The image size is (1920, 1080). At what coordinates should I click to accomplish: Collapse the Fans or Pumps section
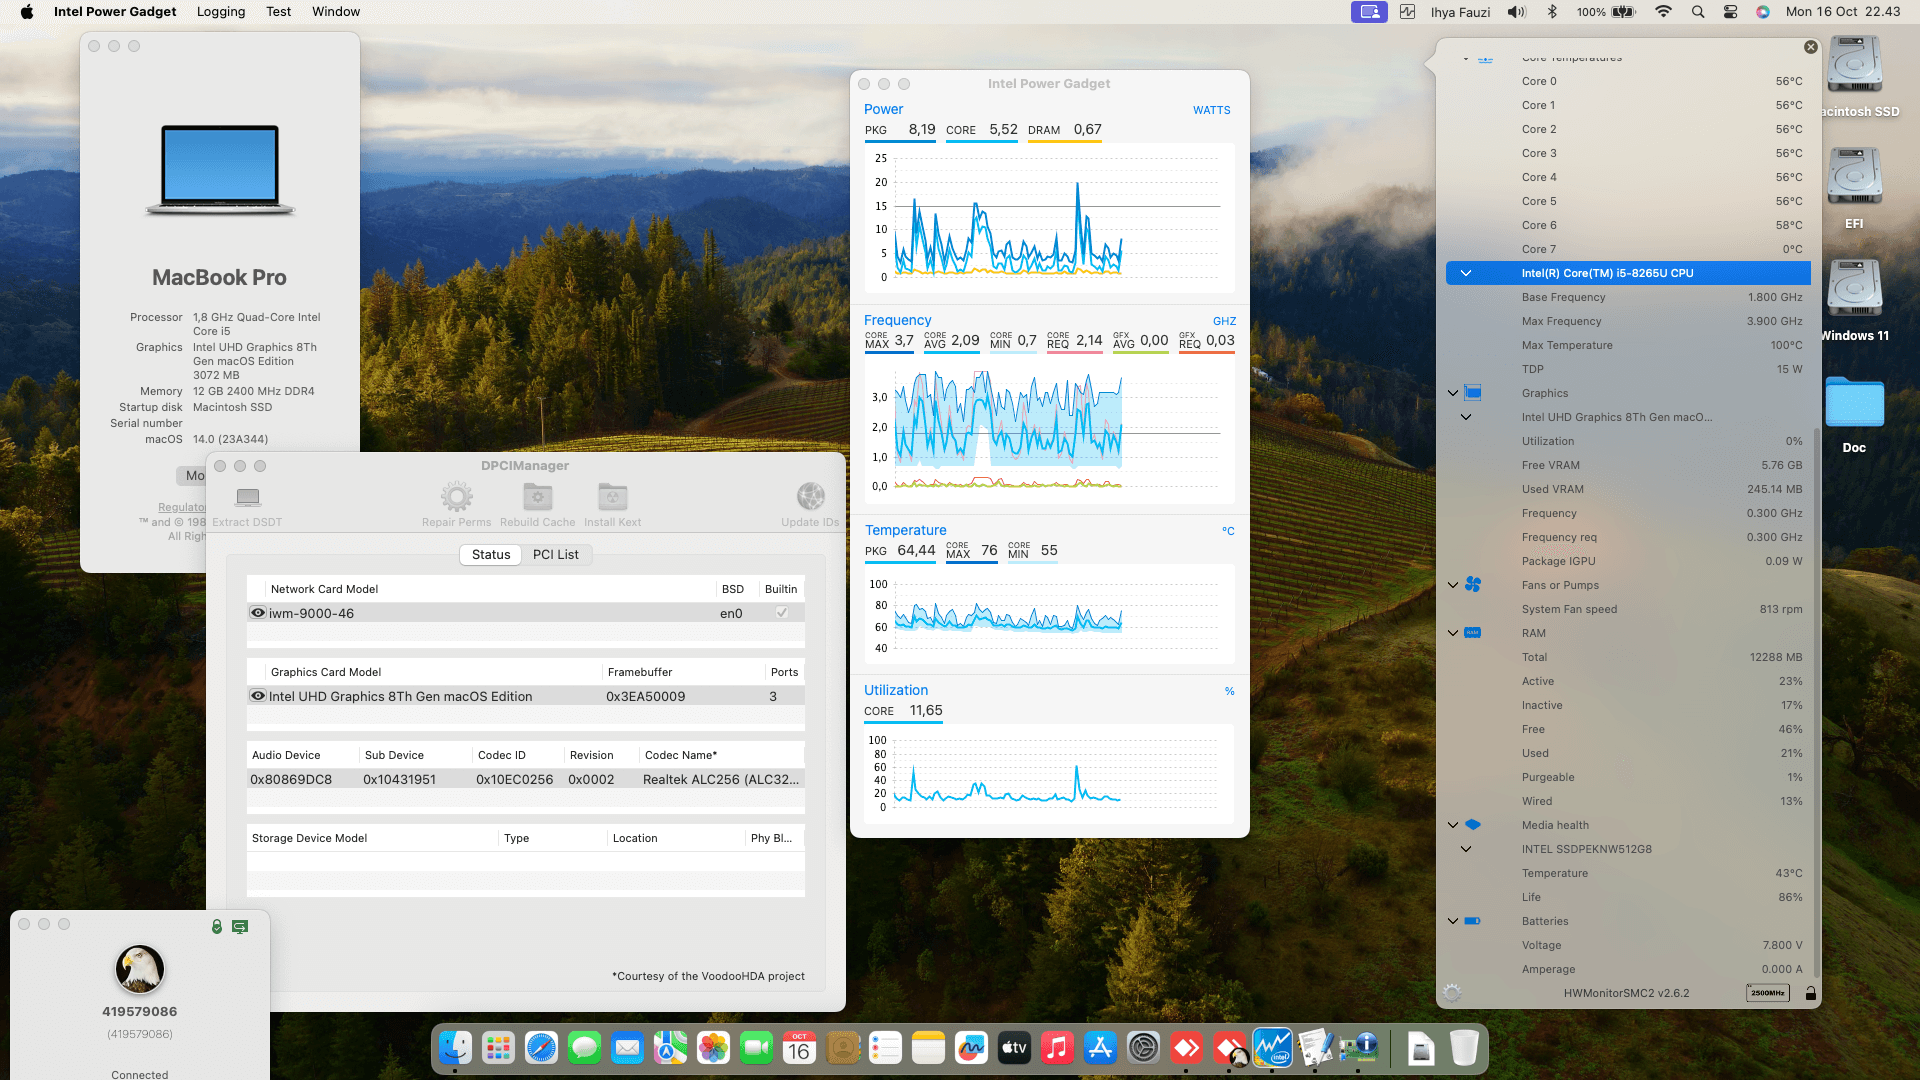coord(1453,585)
